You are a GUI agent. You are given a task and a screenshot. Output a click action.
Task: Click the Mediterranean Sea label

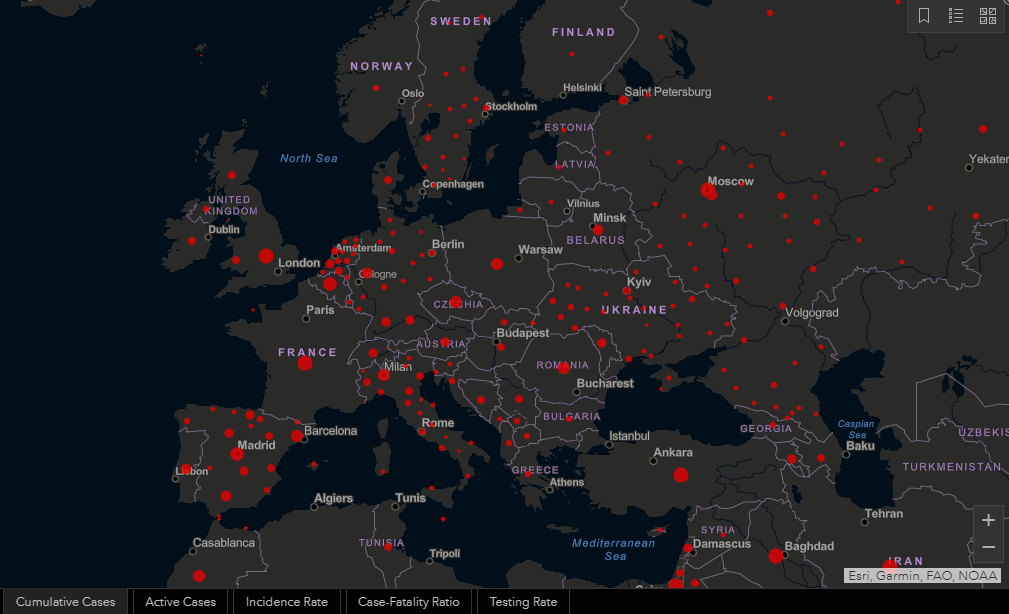tap(613, 550)
